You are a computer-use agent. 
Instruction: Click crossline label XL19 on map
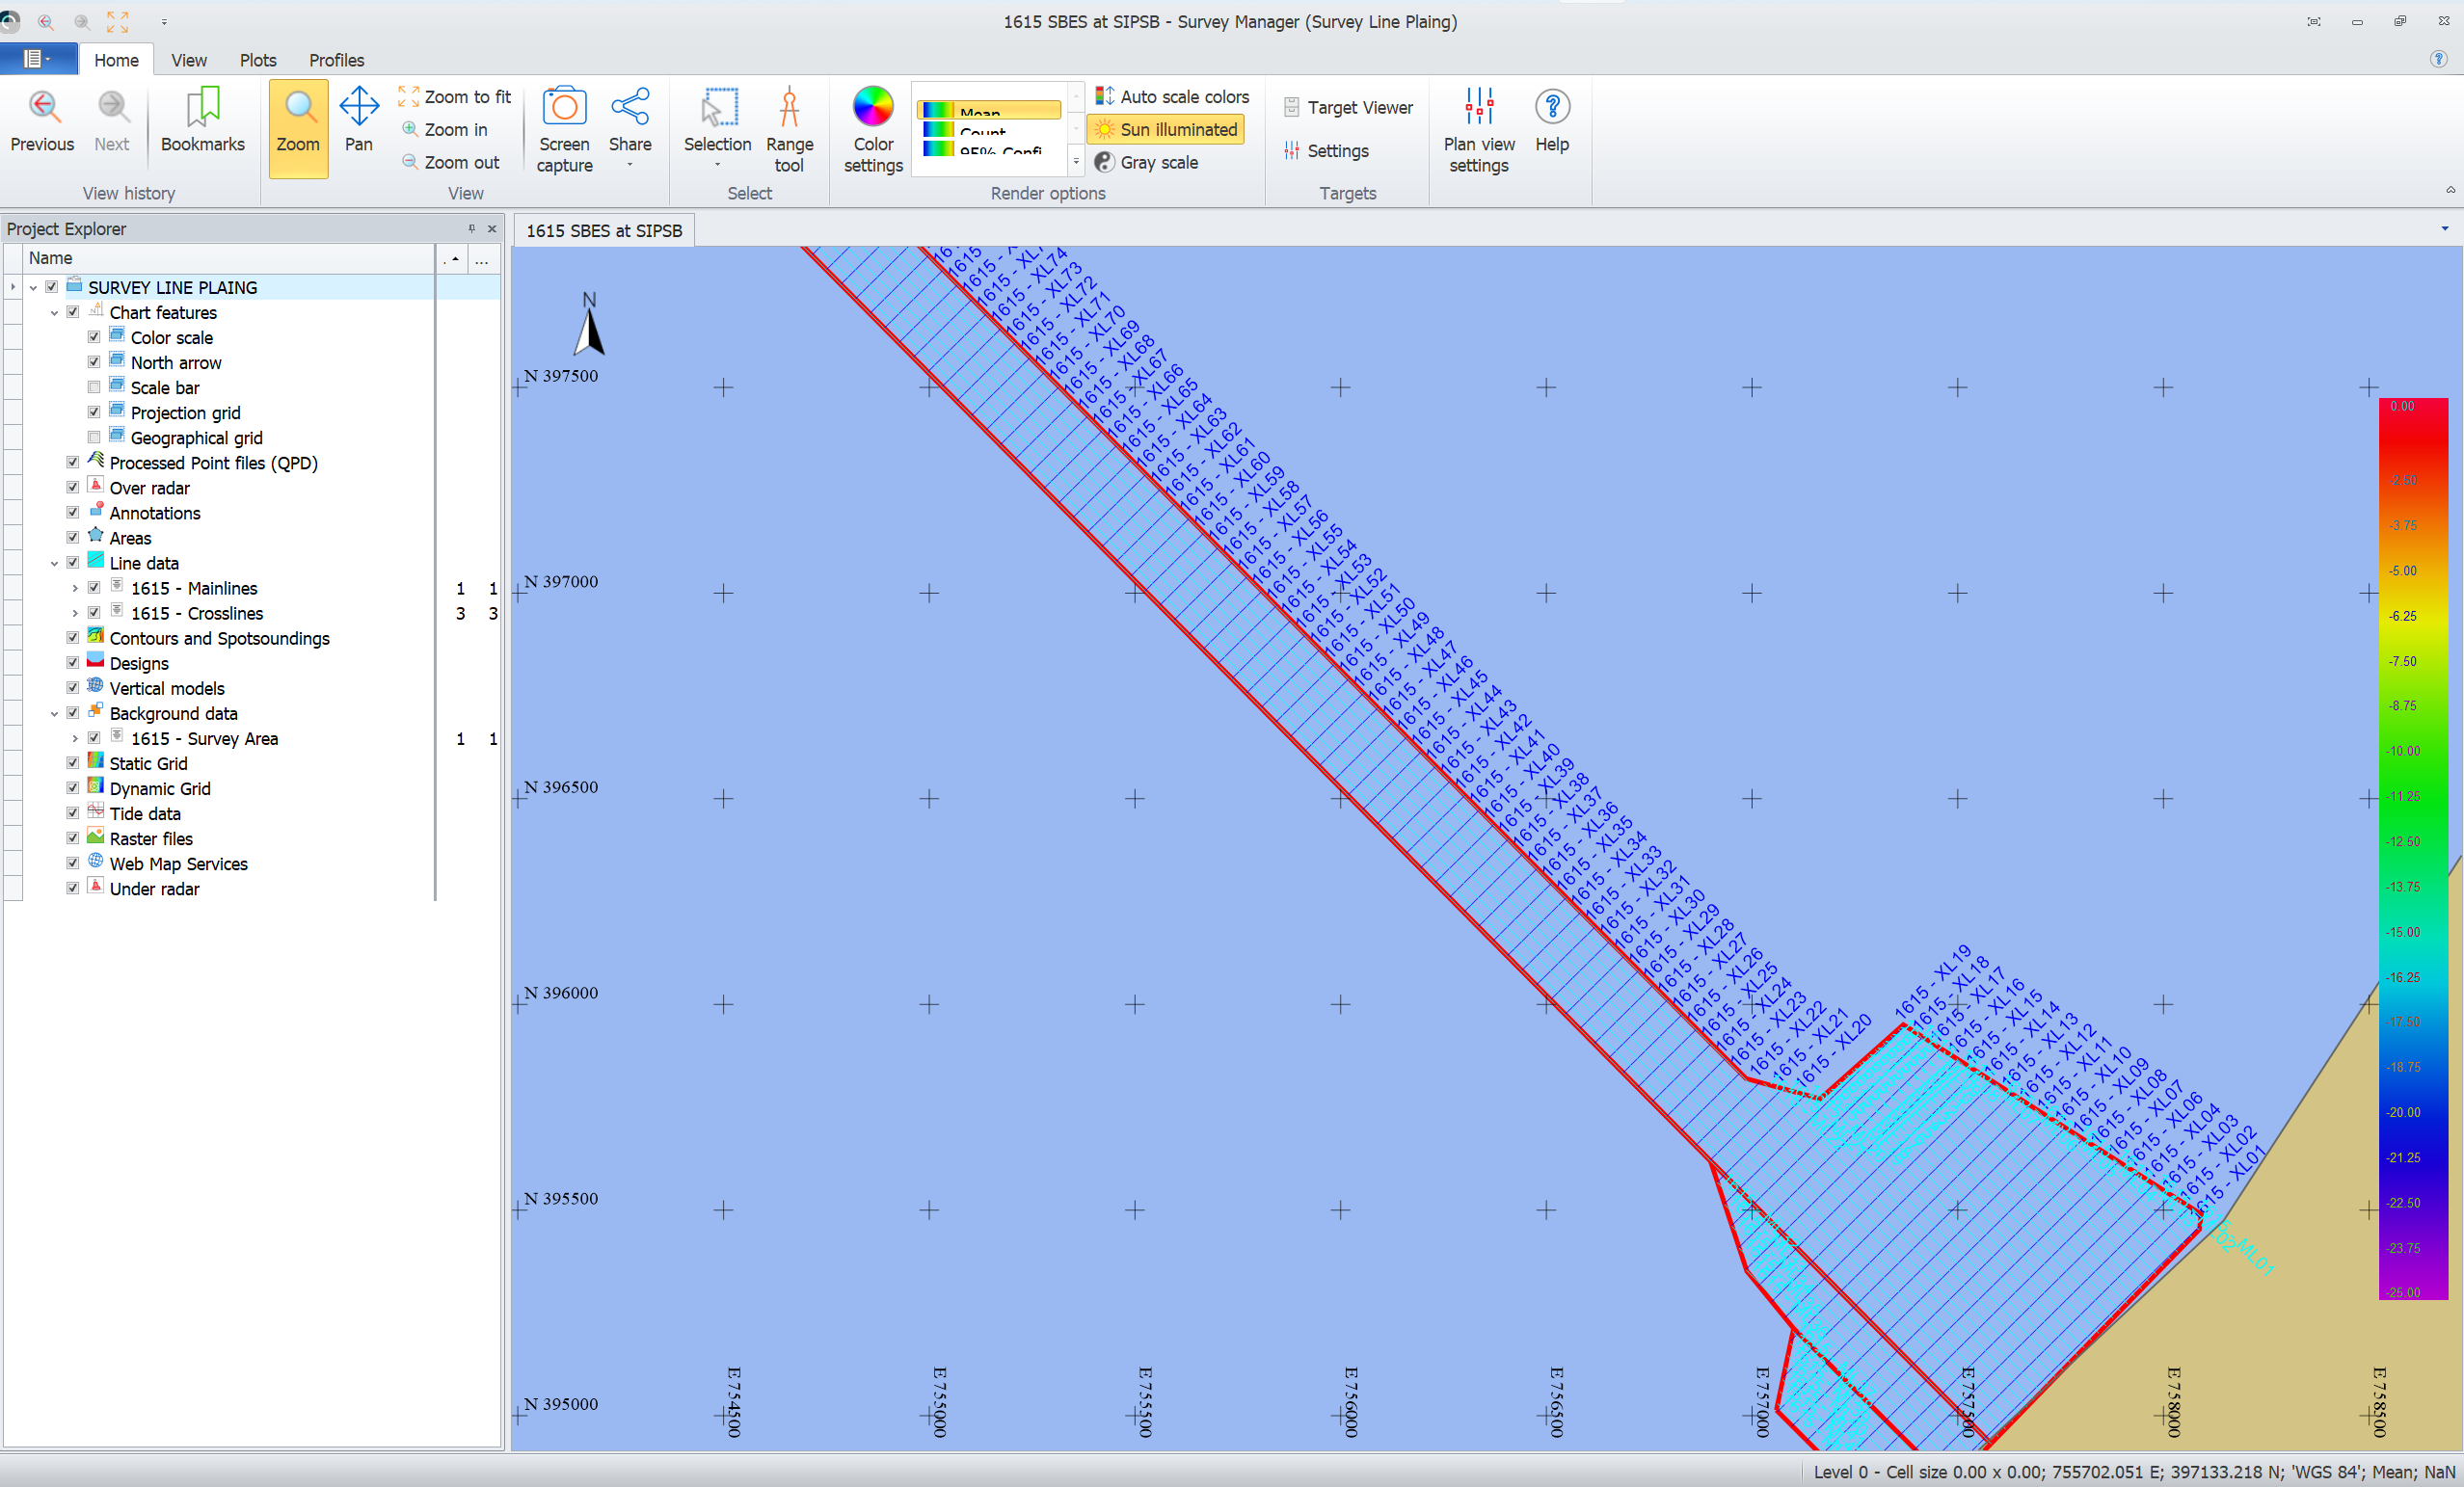pyautogui.click(x=1934, y=980)
